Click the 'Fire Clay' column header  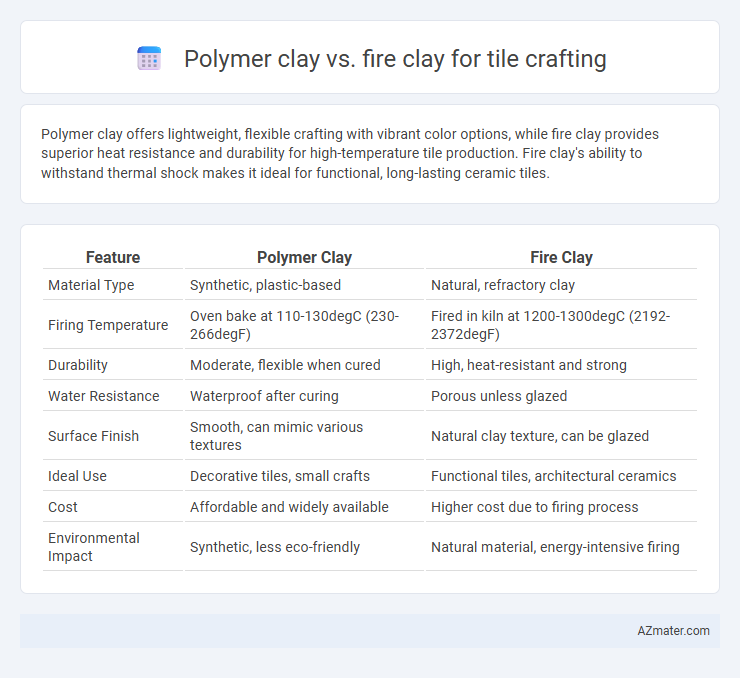pos(561,257)
